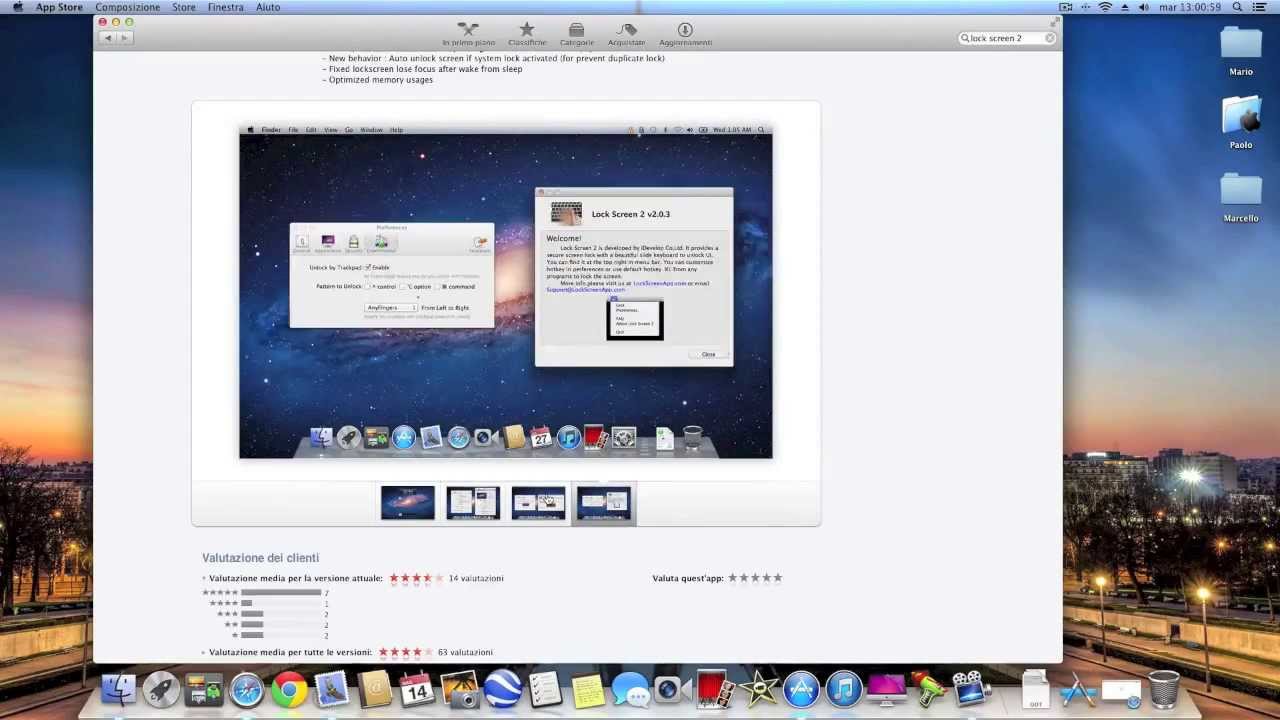Open Address Book in the Dock
The image size is (1280, 720).
point(375,689)
